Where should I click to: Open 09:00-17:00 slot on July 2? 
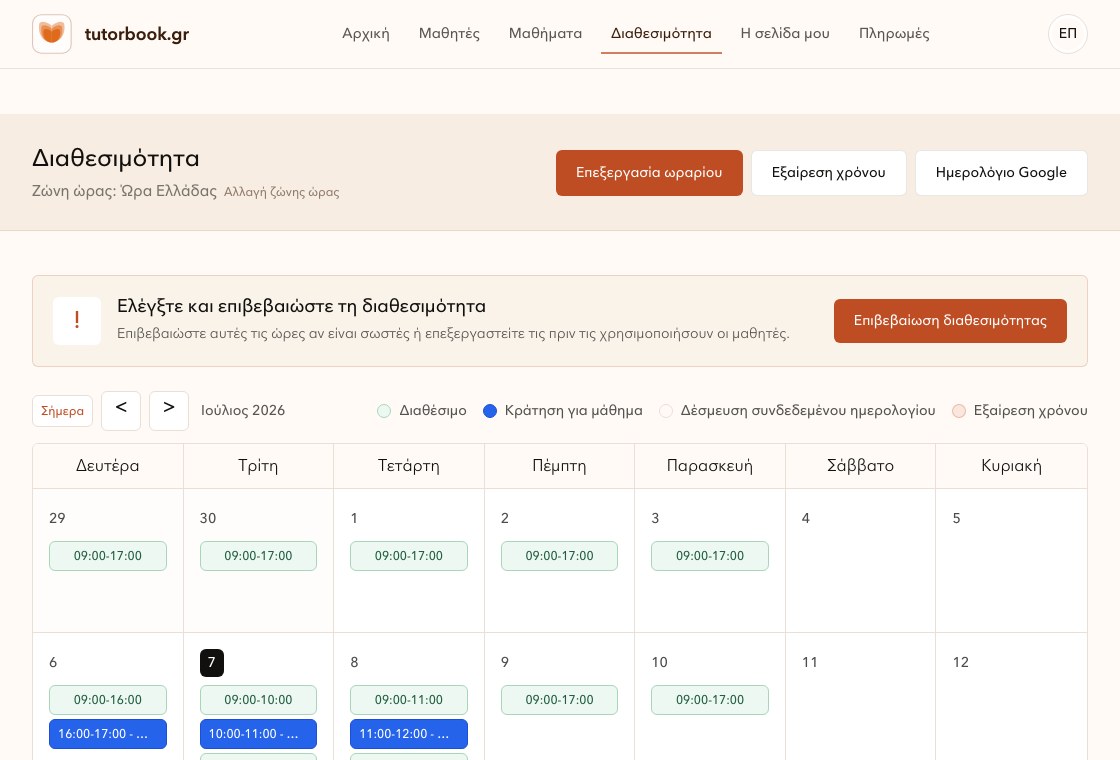pos(559,556)
